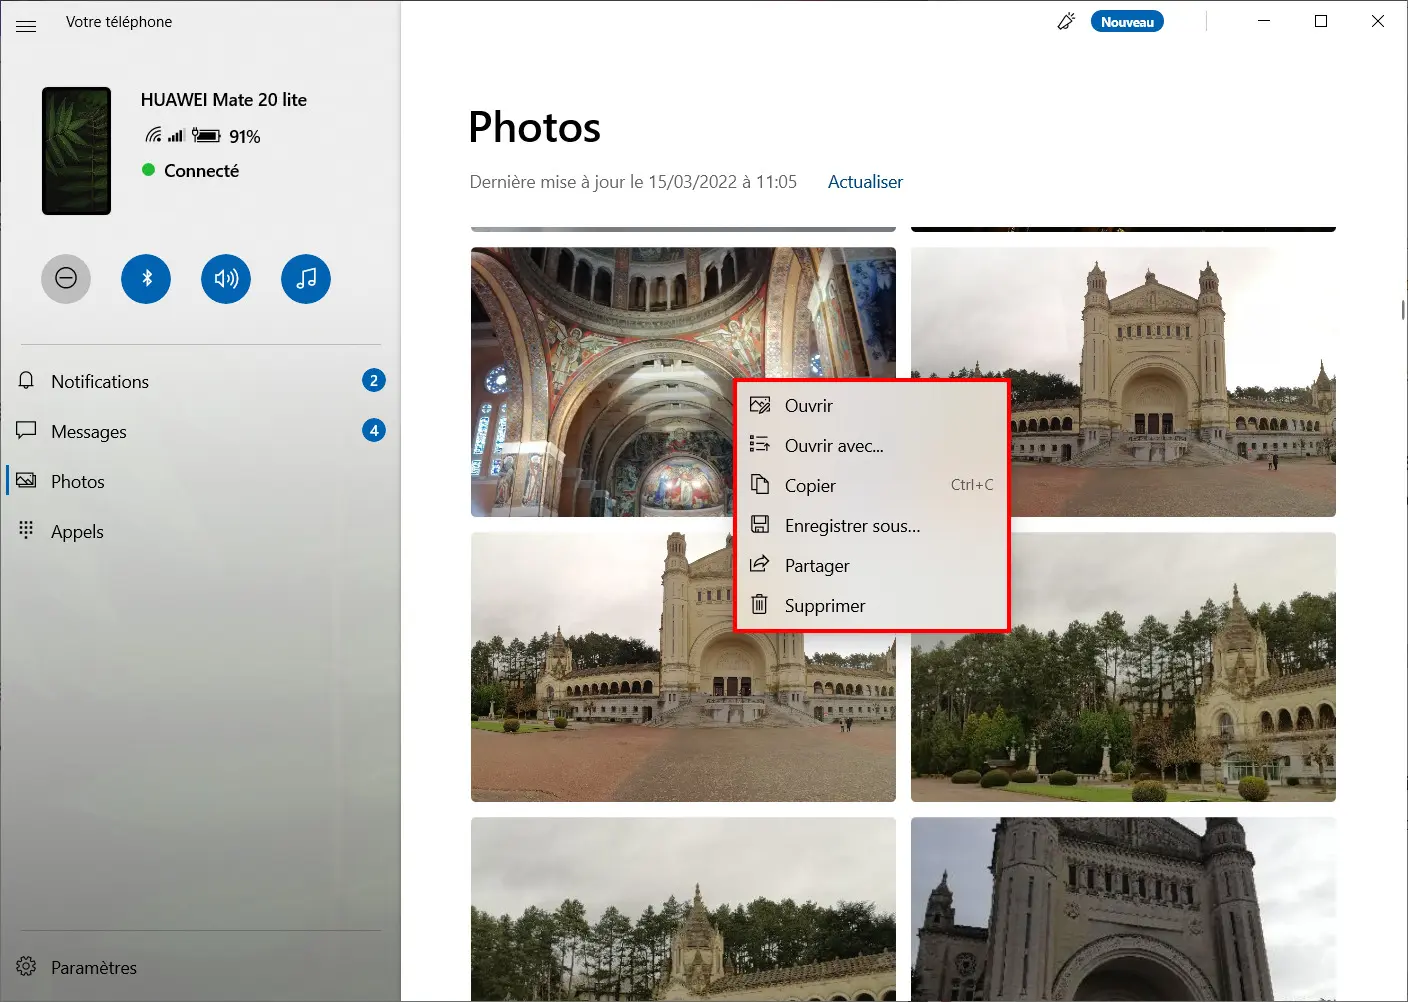Select the Photos section in sidebar

(200, 481)
